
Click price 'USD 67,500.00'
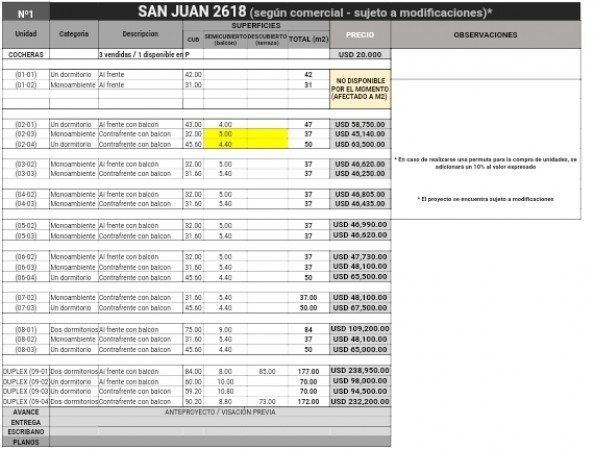click(360, 308)
